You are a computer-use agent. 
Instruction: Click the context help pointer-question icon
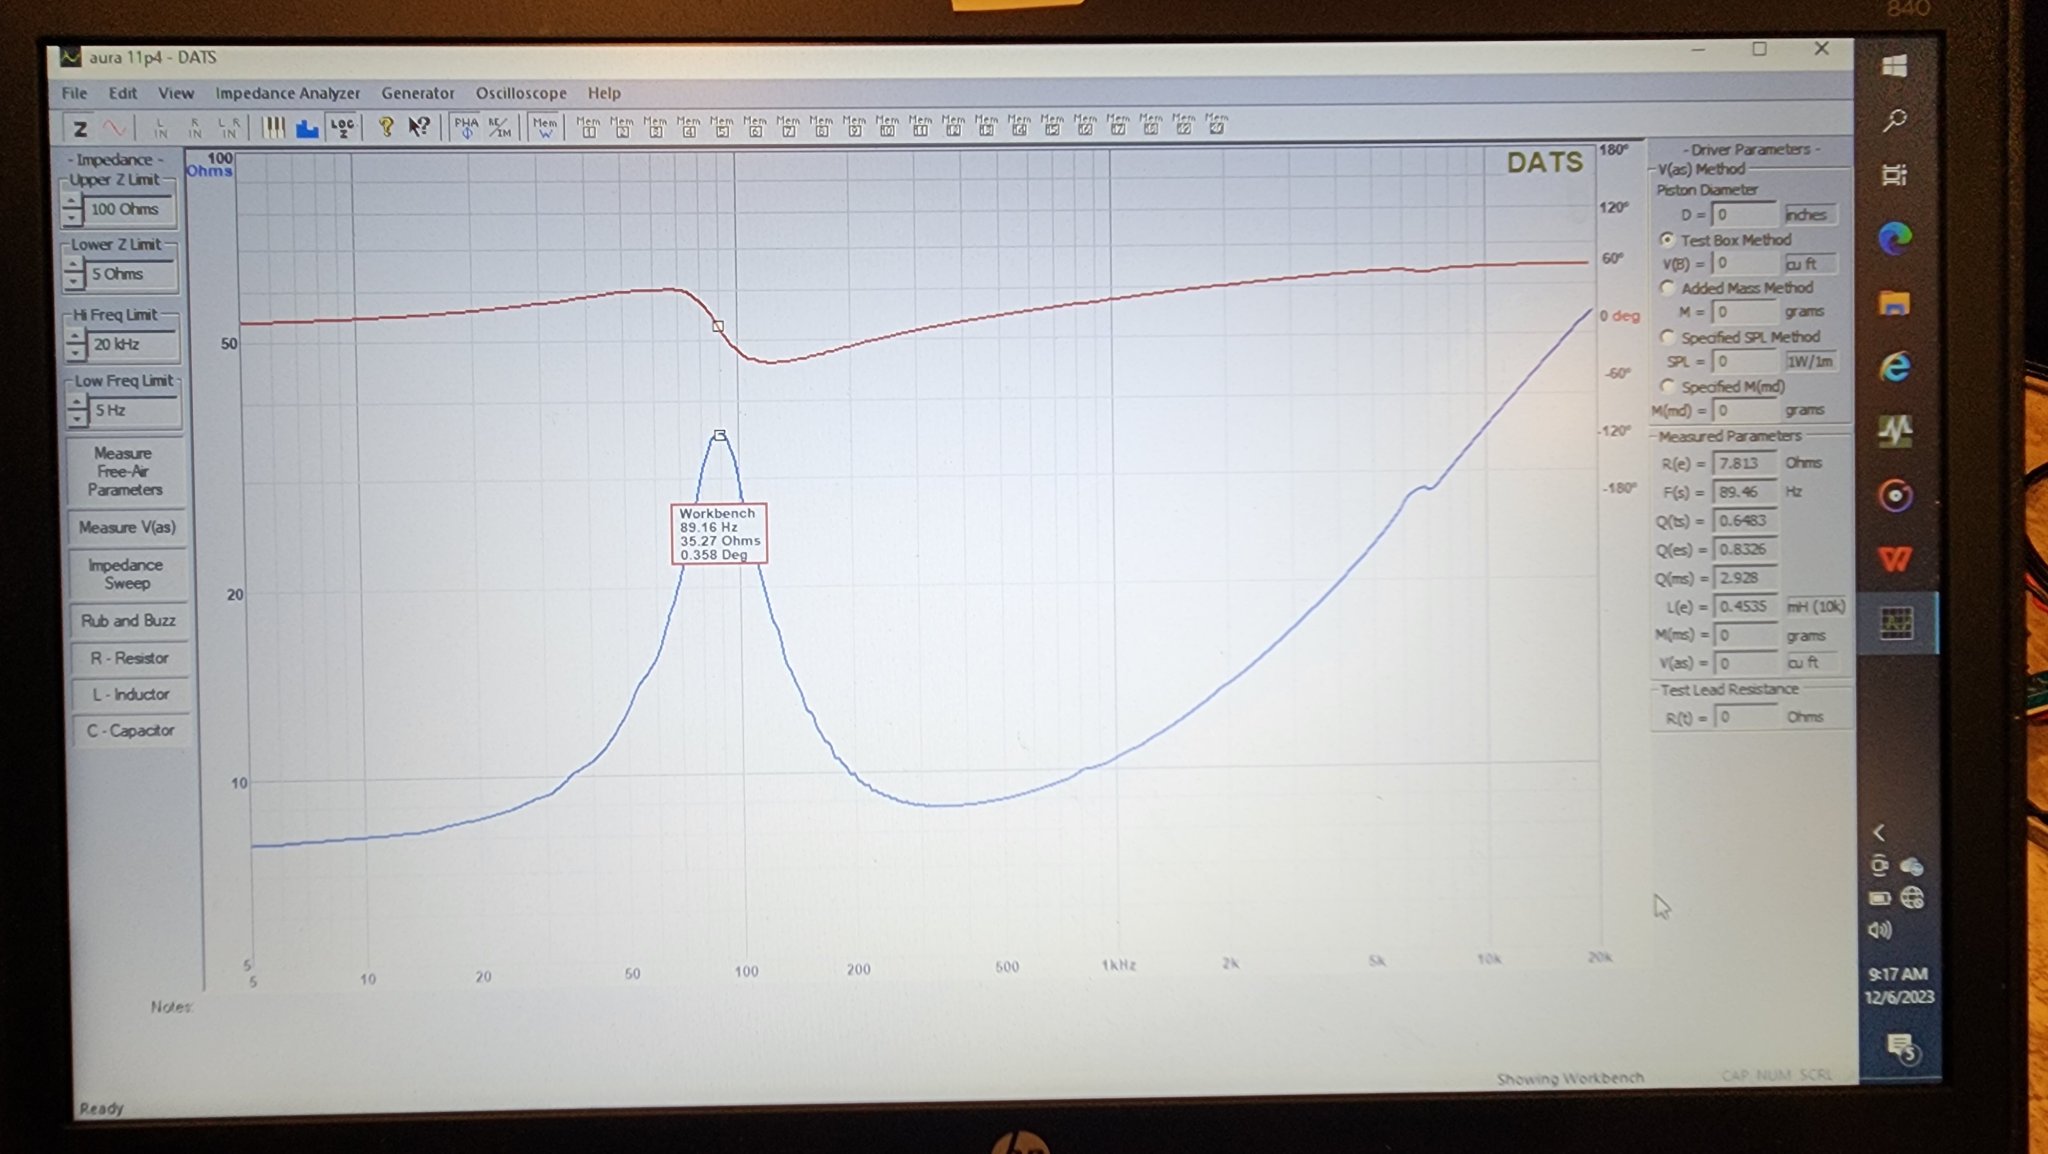[x=419, y=127]
